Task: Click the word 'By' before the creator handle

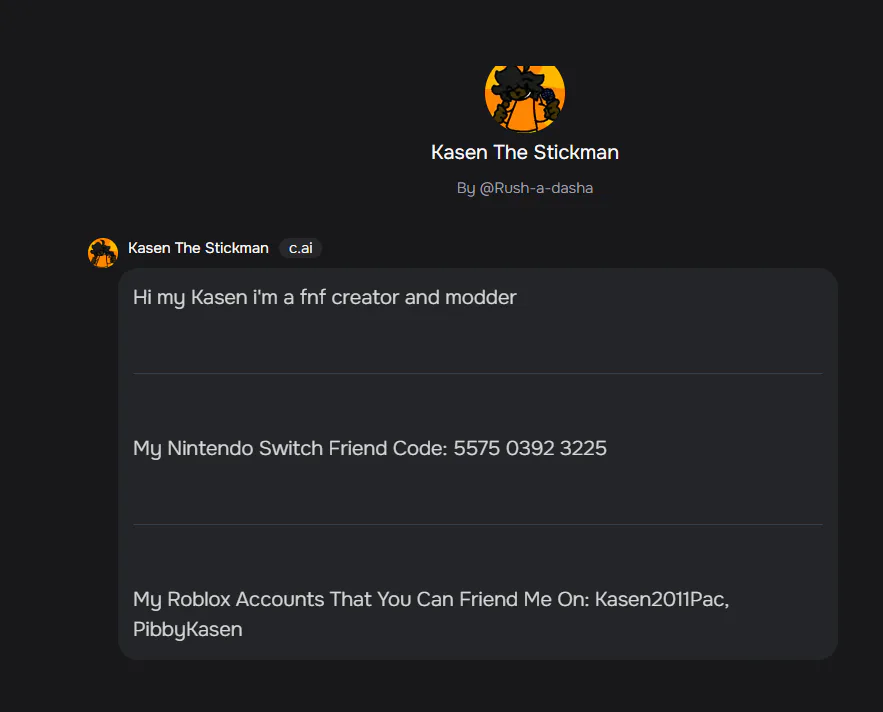Action: click(466, 188)
